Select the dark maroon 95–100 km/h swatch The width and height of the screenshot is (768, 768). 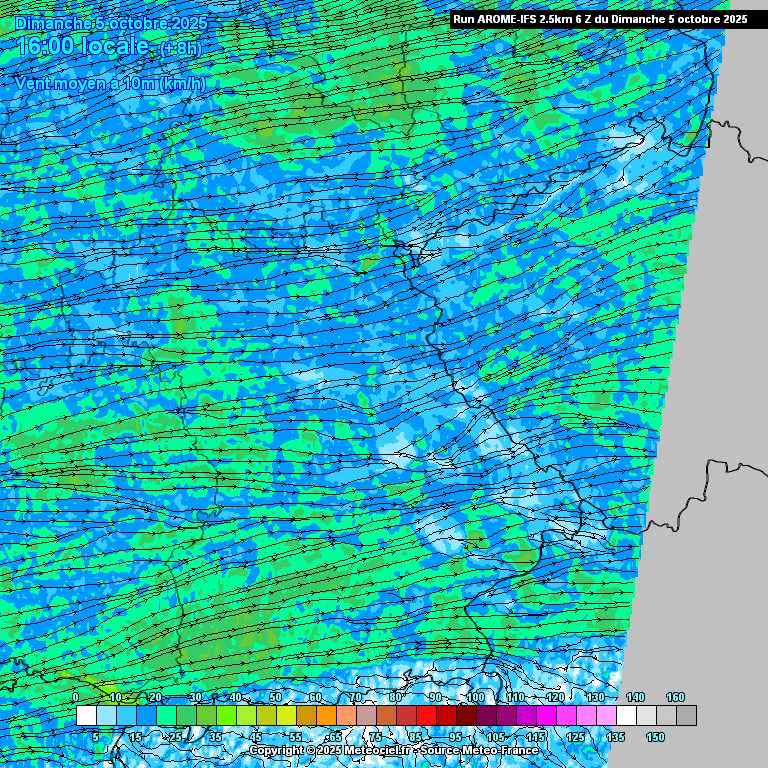466,715
